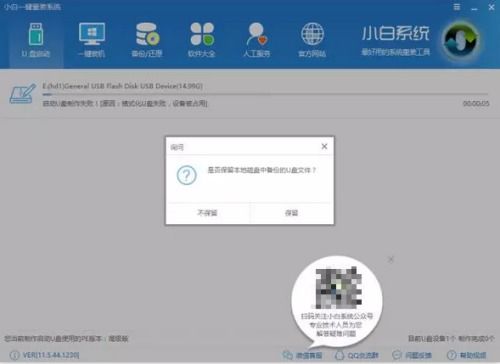
Task: Open 备份/还原 backup and restore icon
Action: pyautogui.click(x=147, y=34)
